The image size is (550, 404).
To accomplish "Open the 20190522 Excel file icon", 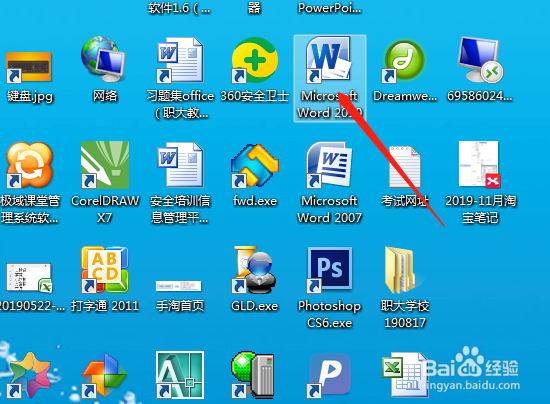I will 29,277.
